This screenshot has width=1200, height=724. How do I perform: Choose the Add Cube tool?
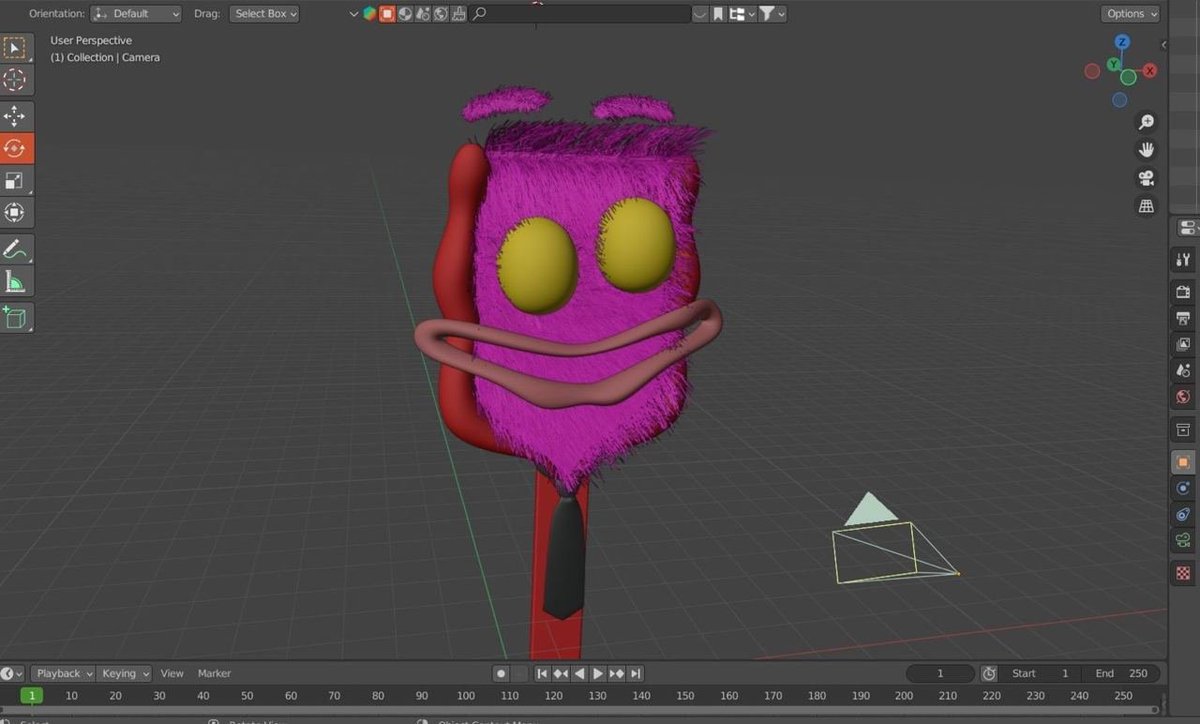tap(15, 317)
